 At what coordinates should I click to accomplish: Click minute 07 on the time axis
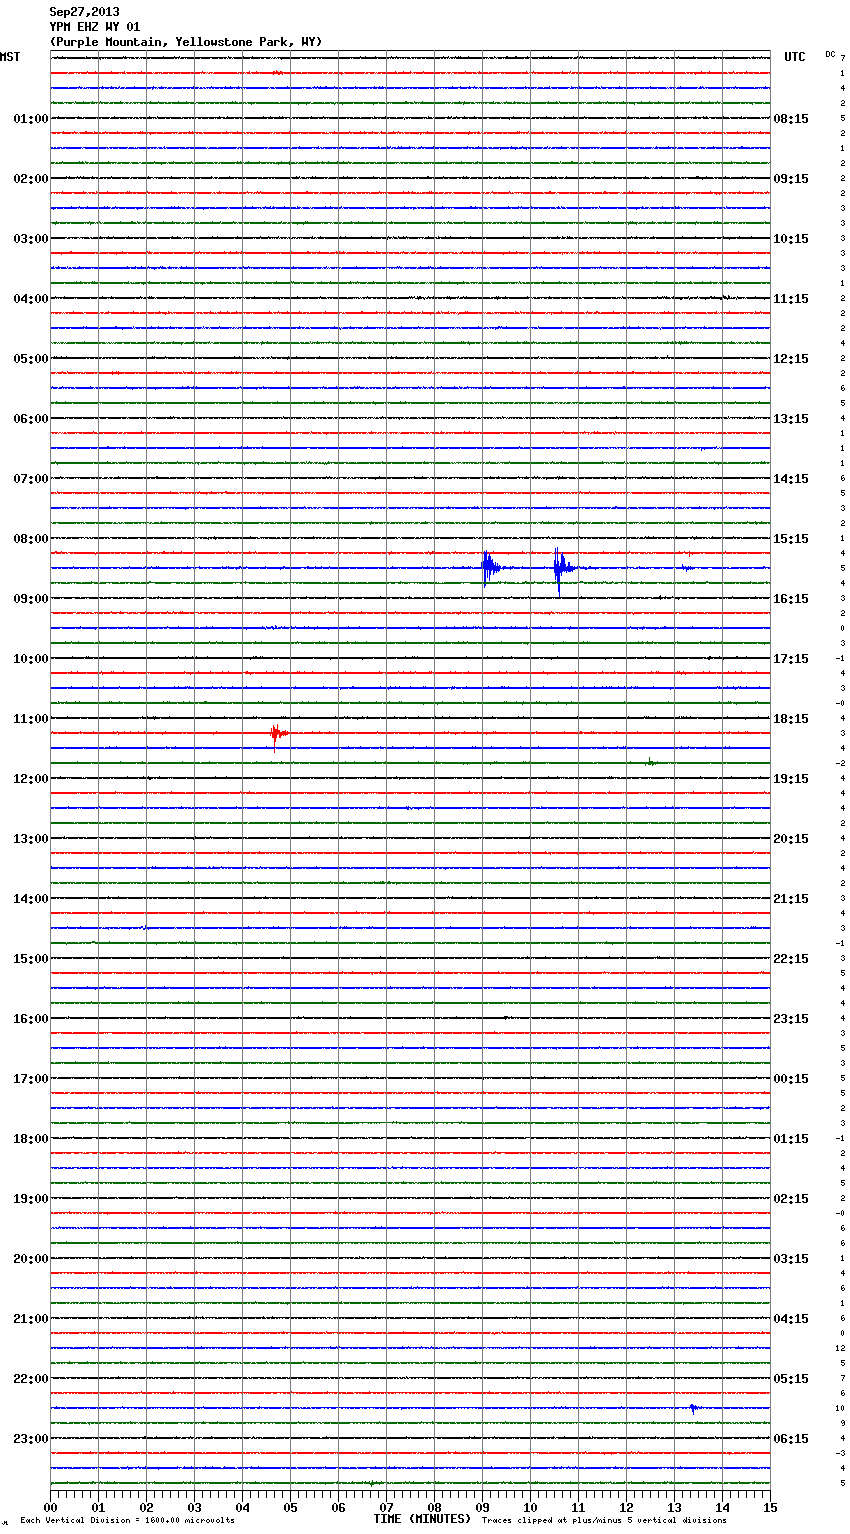(387, 1507)
